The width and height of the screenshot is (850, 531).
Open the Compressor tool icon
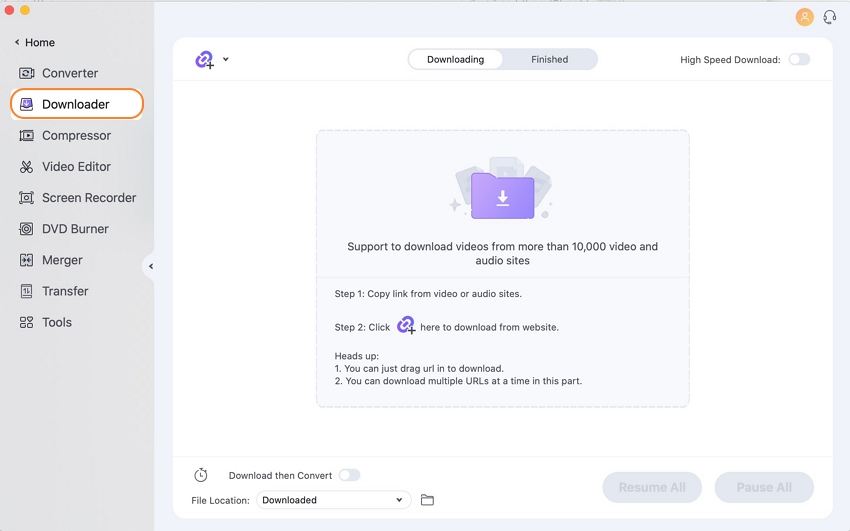tap(26, 135)
